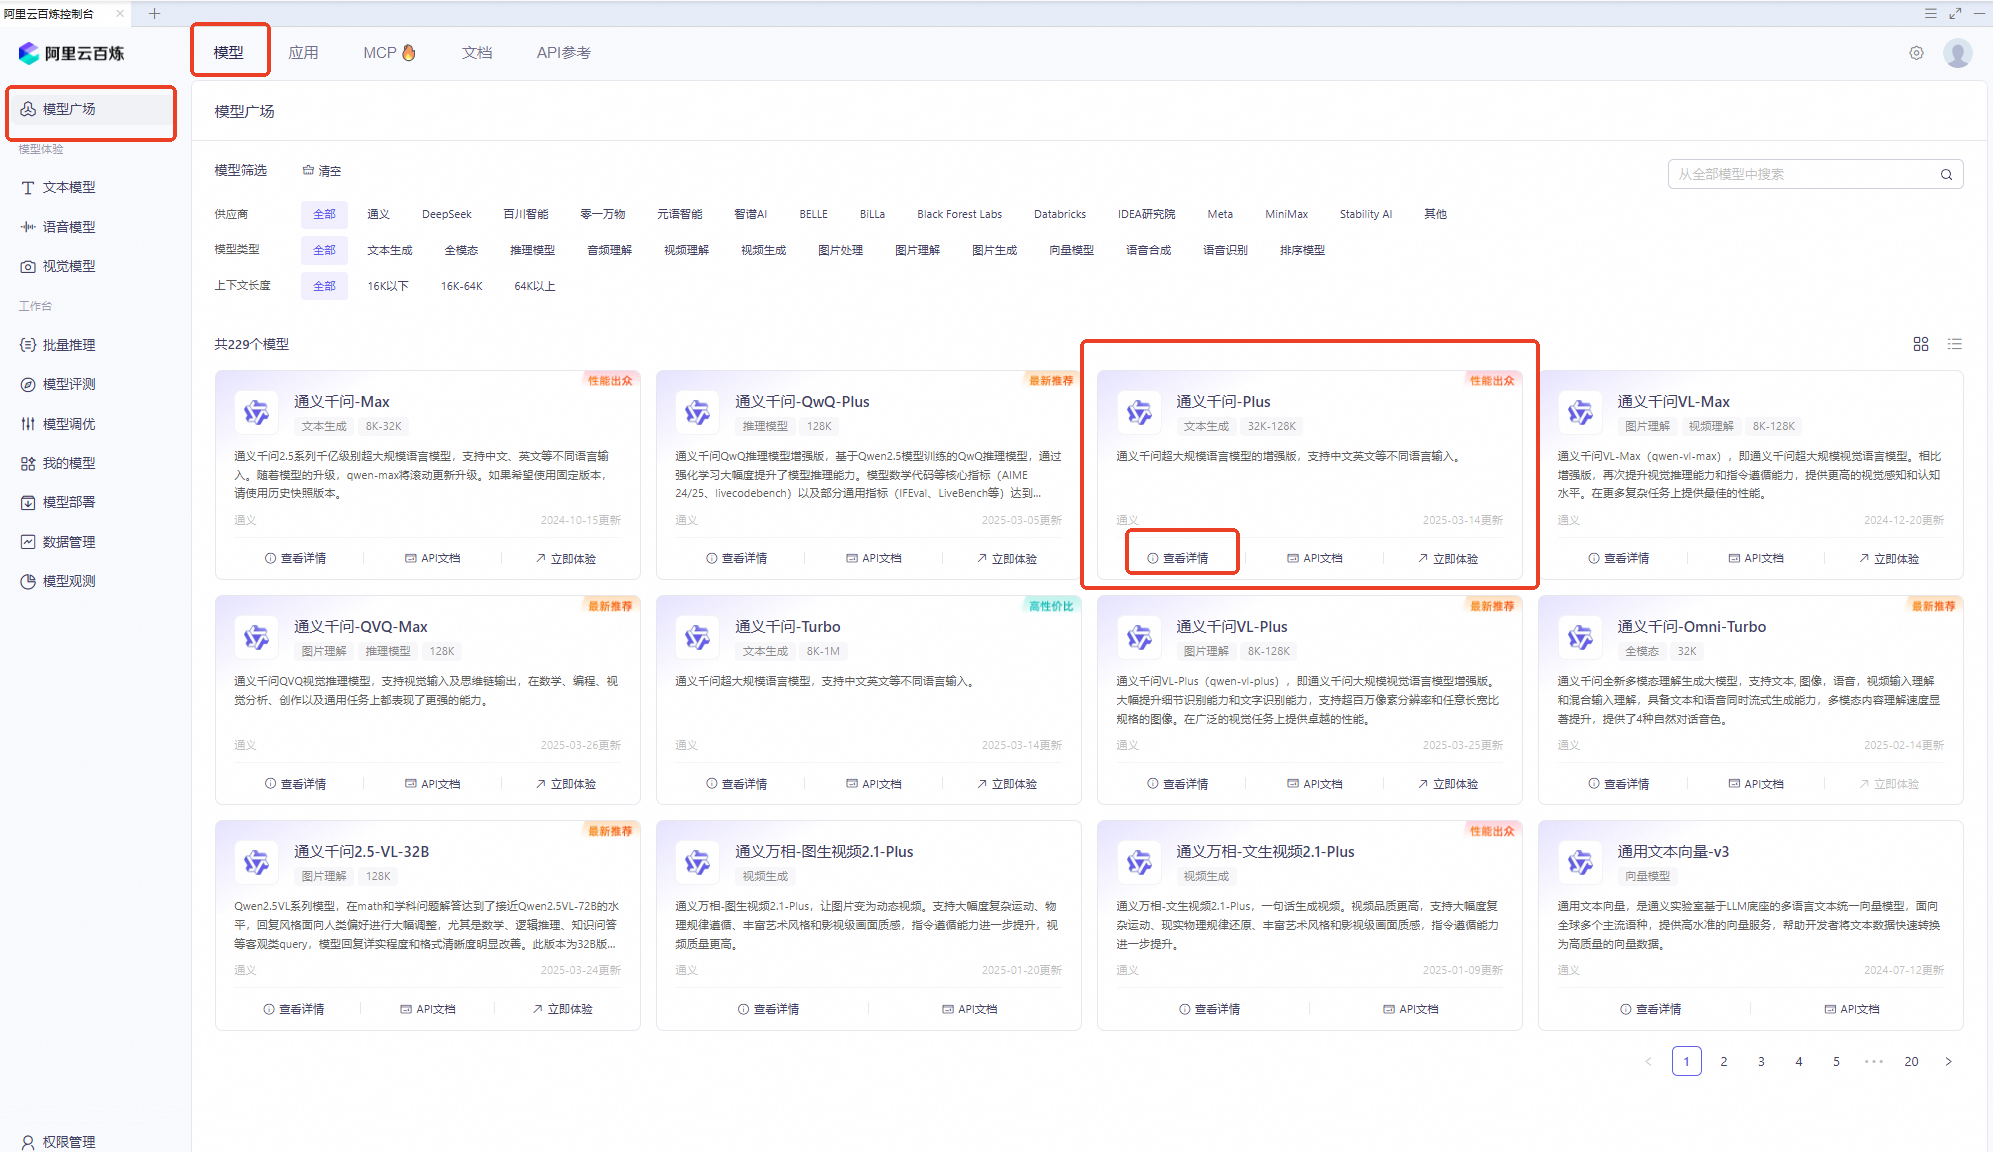Click the 通义千问-QwQ-Plus model logo icon
Viewport: 1993px width, 1152px height.
697,412
